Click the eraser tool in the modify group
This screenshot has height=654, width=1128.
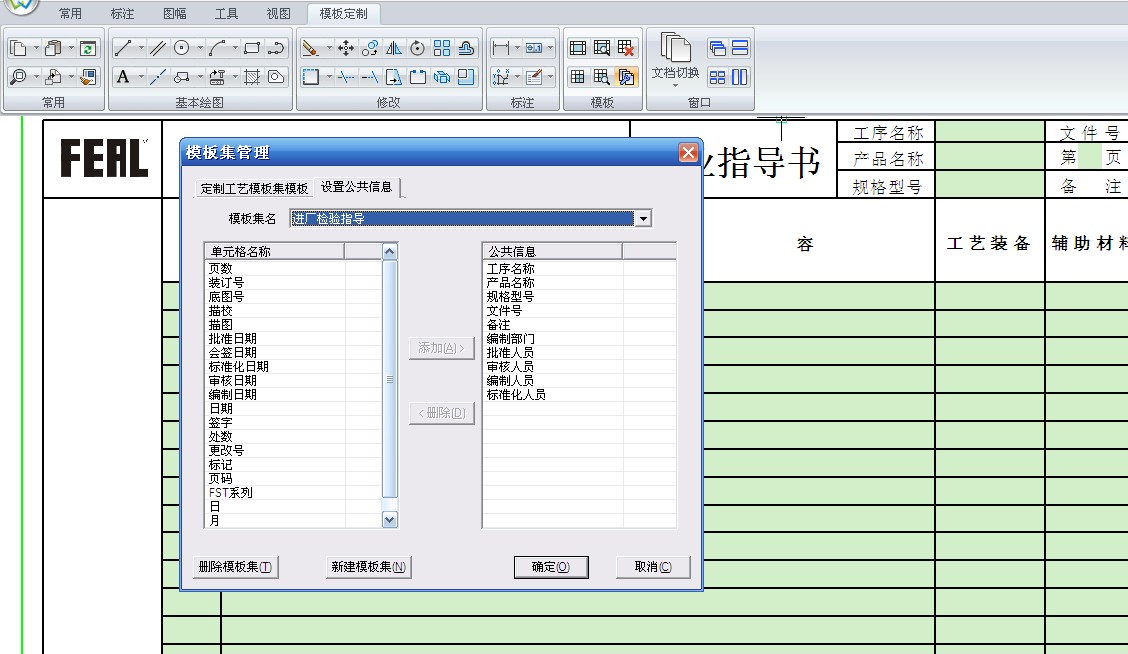[x=310, y=48]
